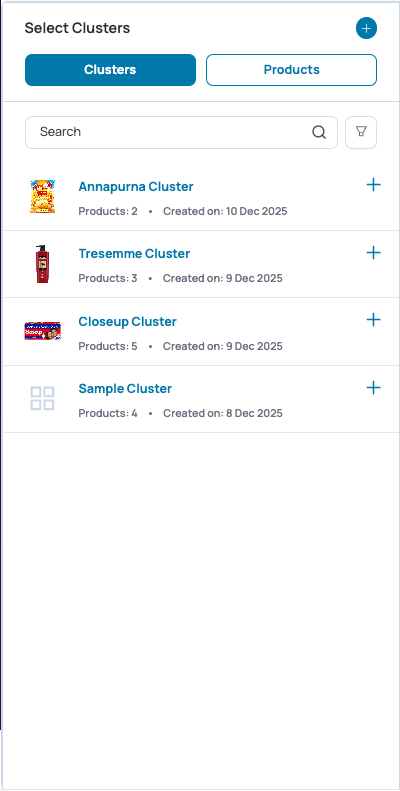Image resolution: width=400 pixels, height=791 pixels.
Task: Open the Tresemme Cluster link
Action: [x=134, y=254]
